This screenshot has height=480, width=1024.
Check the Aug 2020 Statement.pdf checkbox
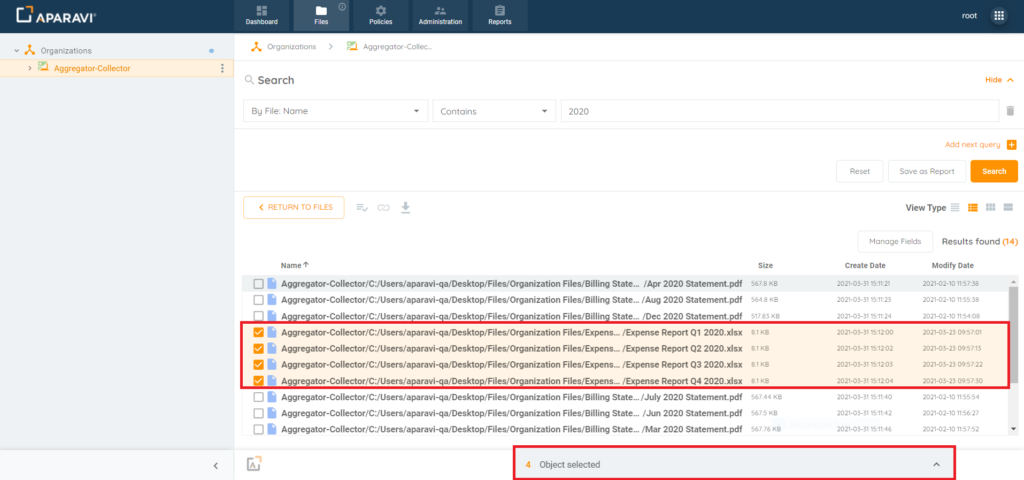point(259,300)
